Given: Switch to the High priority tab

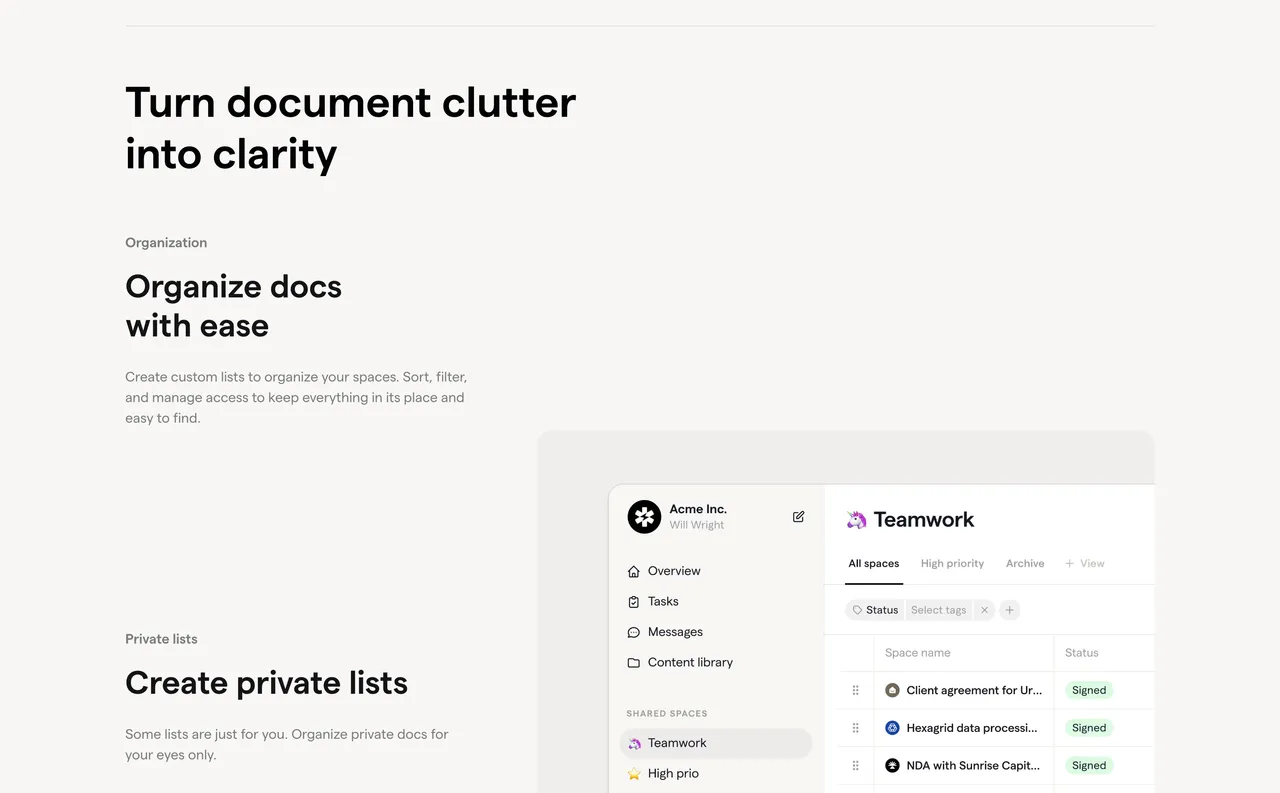Looking at the screenshot, I should [952, 563].
